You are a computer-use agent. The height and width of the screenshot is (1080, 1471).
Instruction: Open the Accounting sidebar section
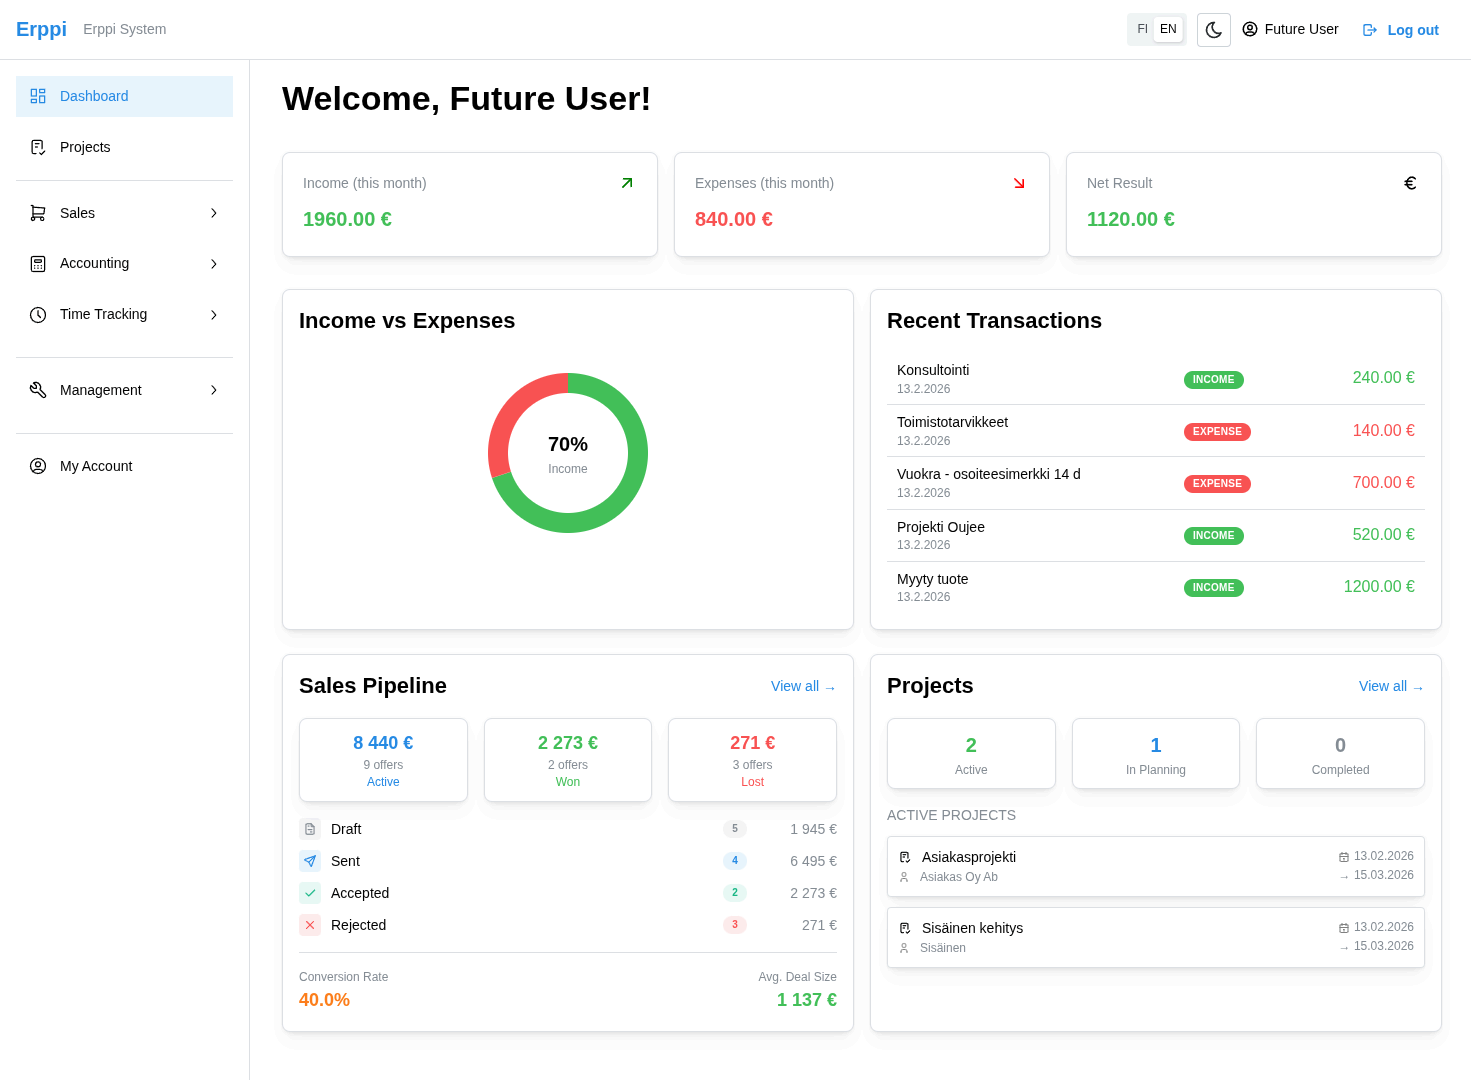point(124,264)
